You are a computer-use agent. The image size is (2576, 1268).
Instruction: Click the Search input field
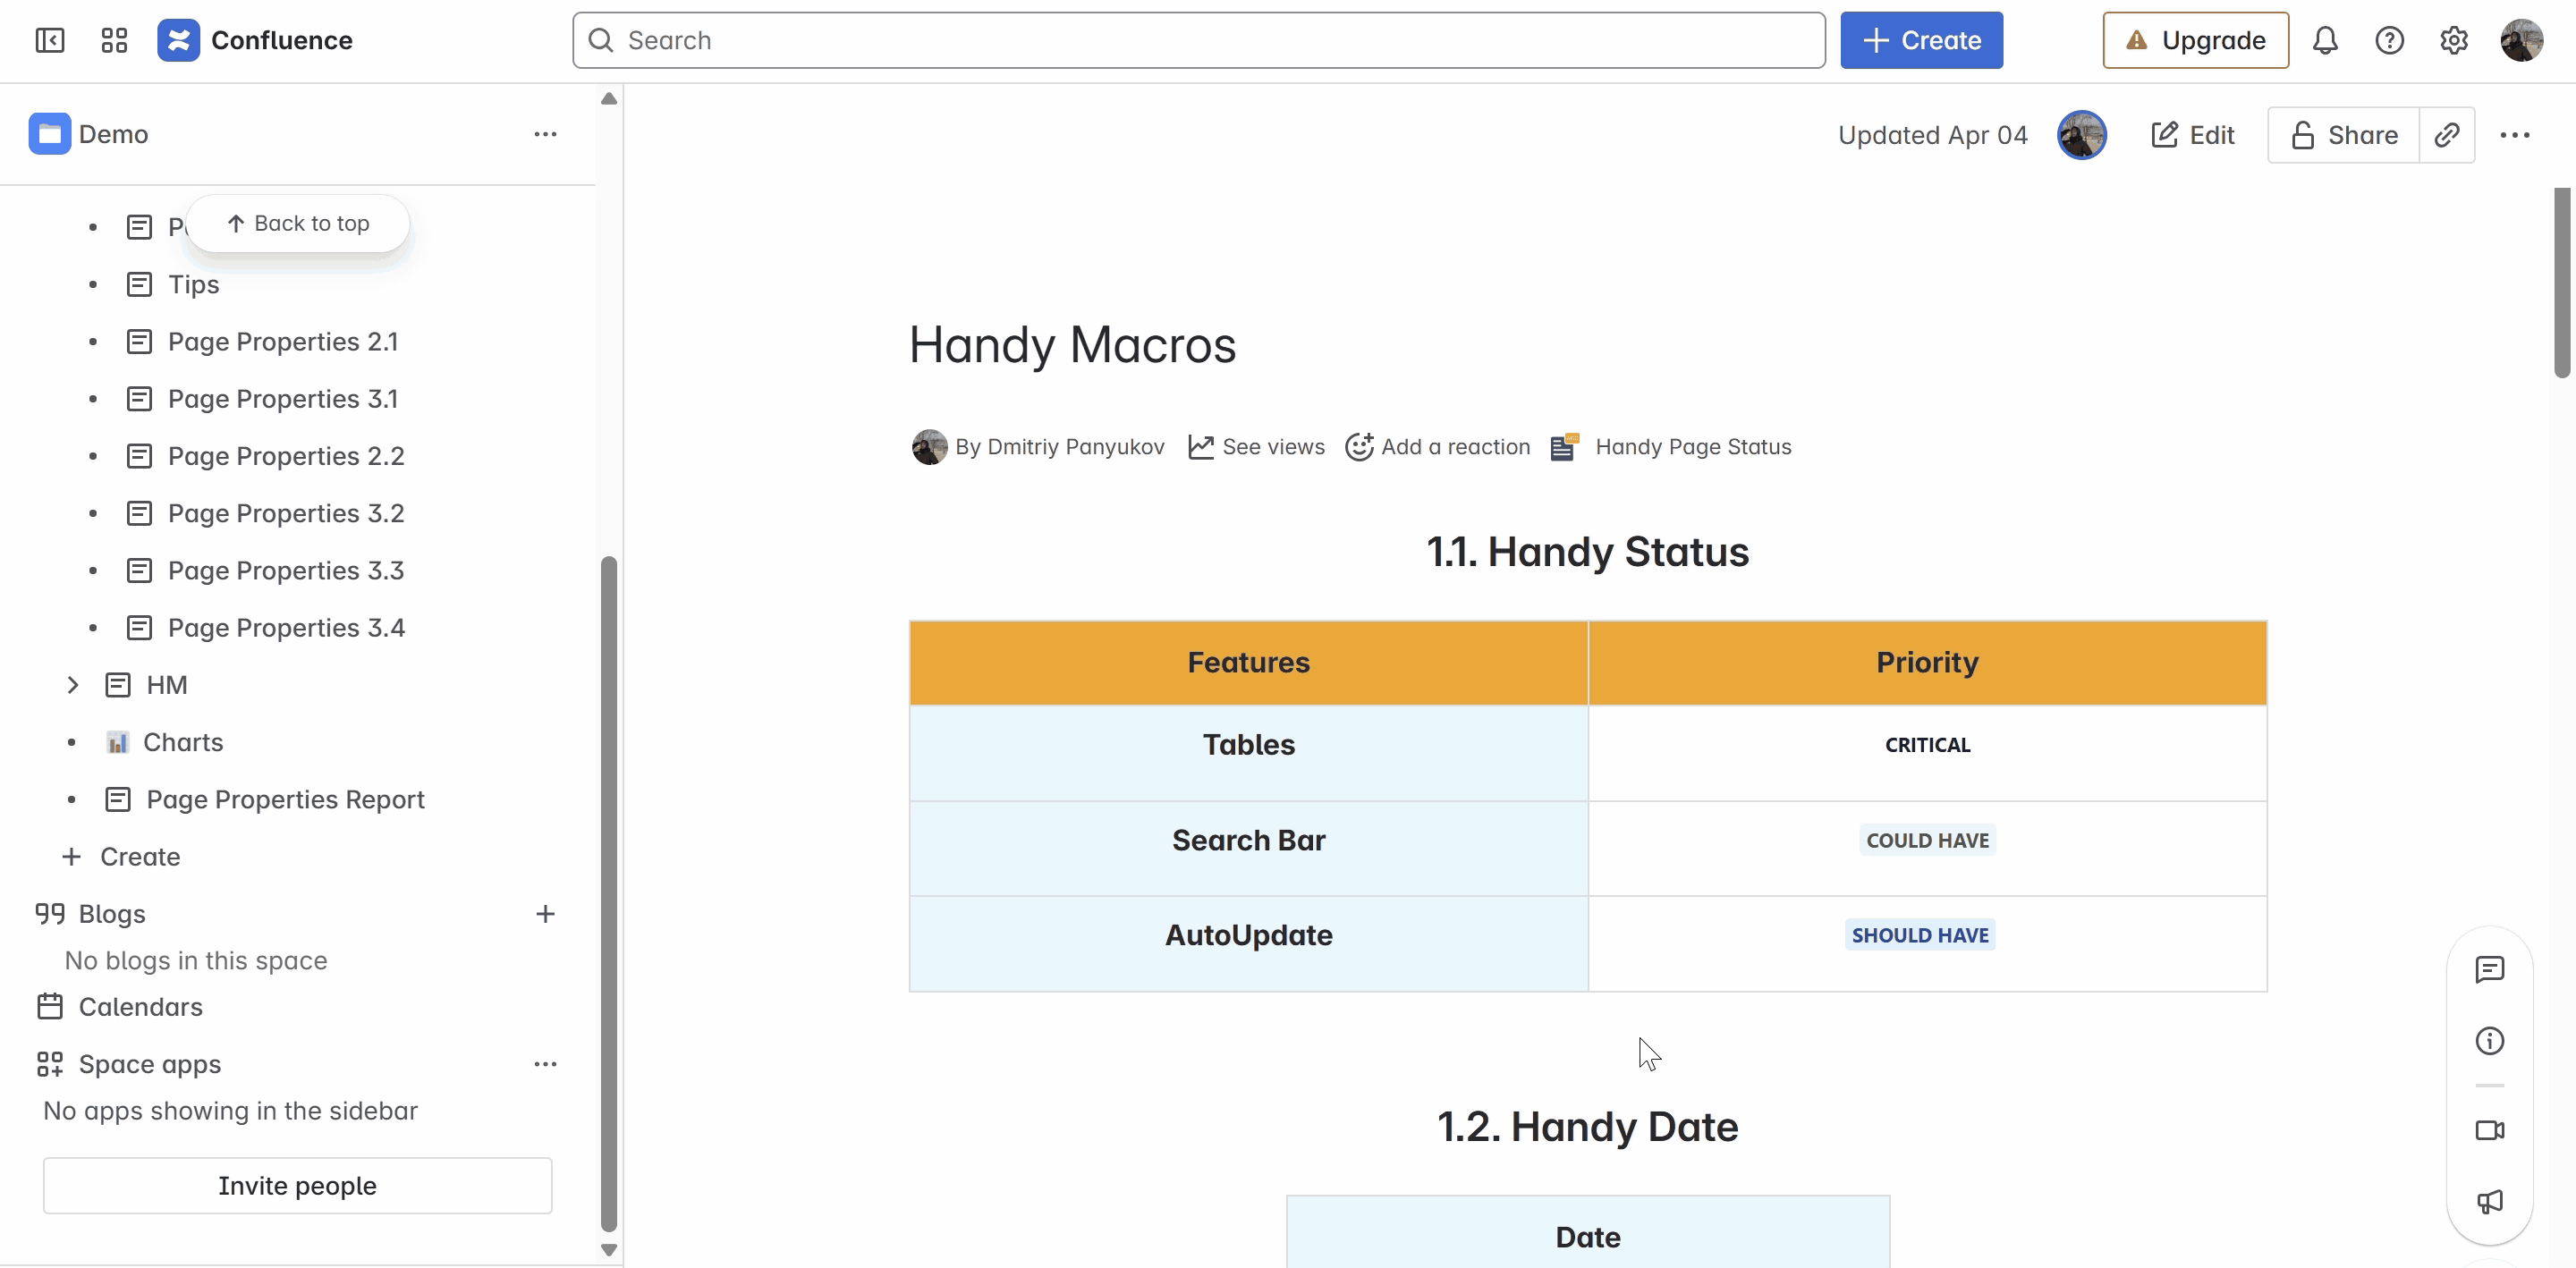(1198, 40)
